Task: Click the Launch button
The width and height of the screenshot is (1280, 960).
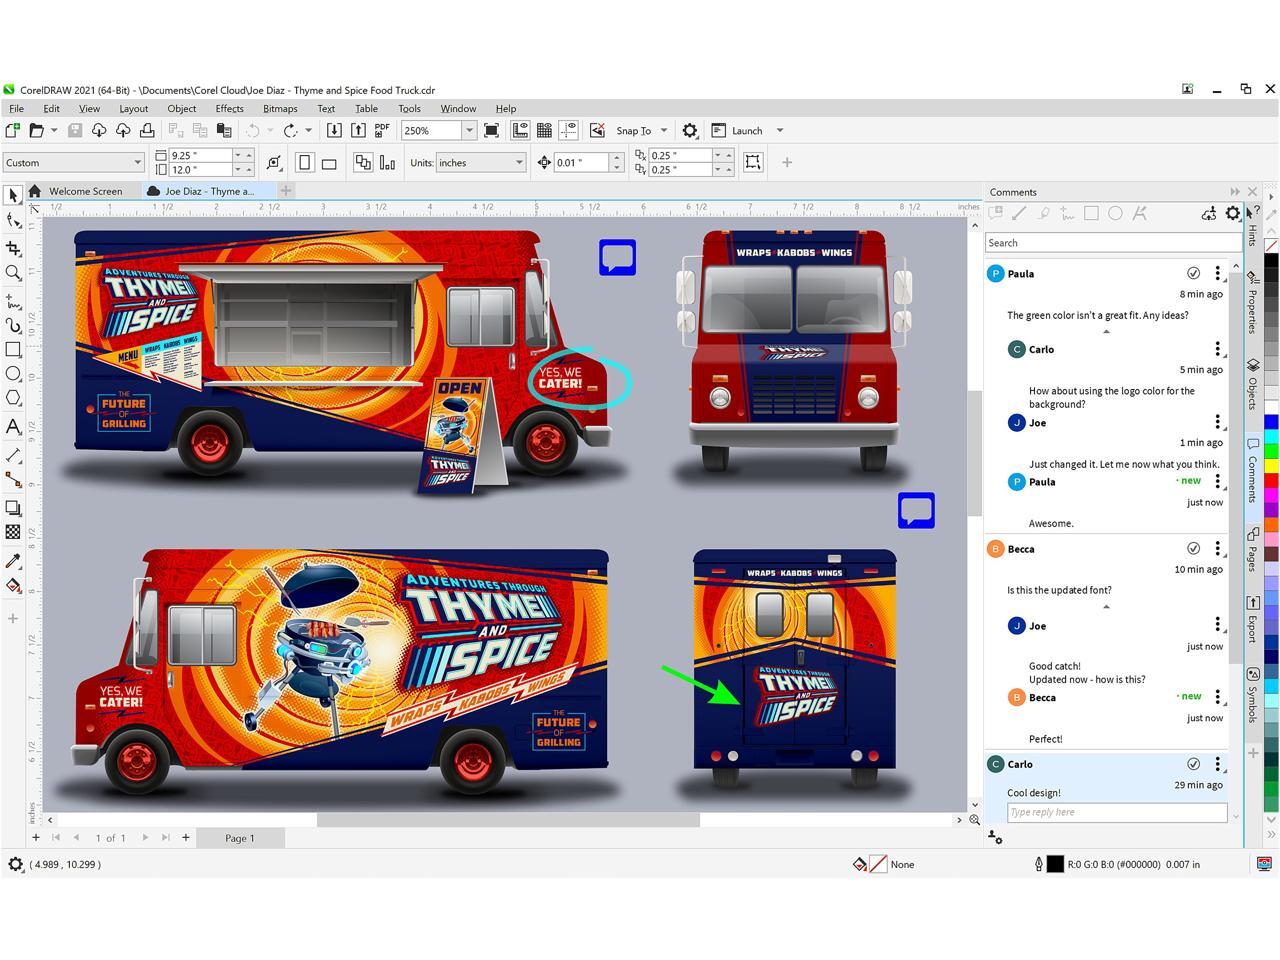Action: tap(746, 130)
